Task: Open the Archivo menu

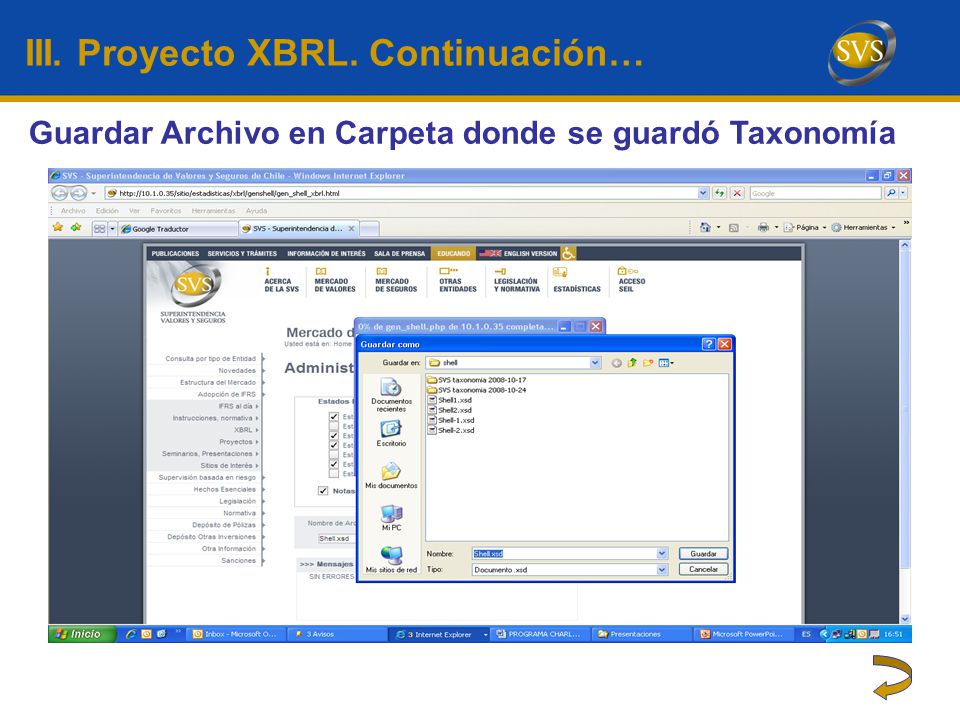Action: 73,211
